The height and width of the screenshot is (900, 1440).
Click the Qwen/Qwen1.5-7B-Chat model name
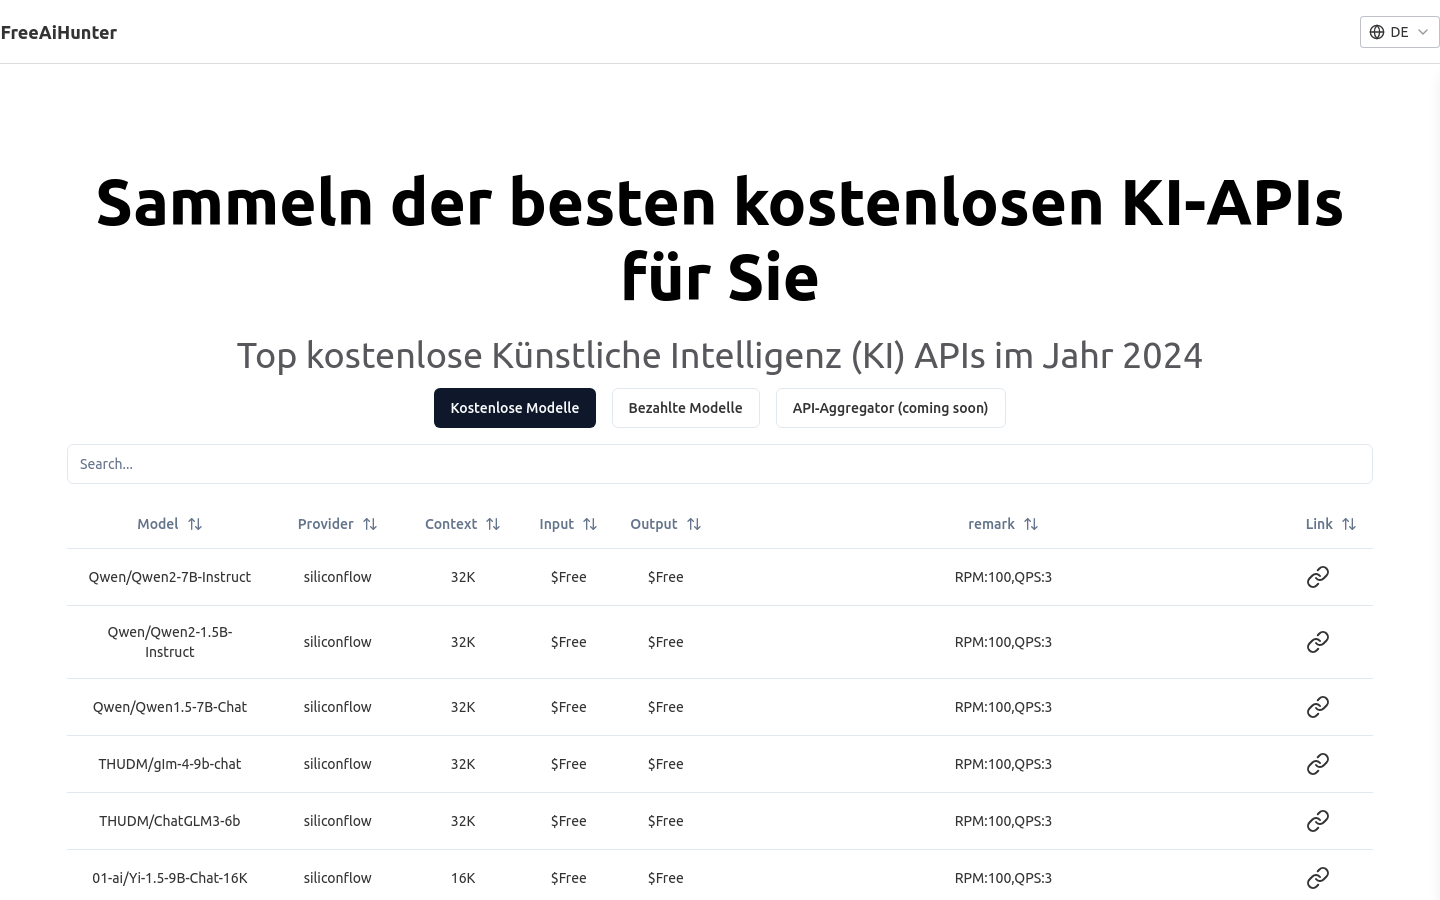point(170,707)
